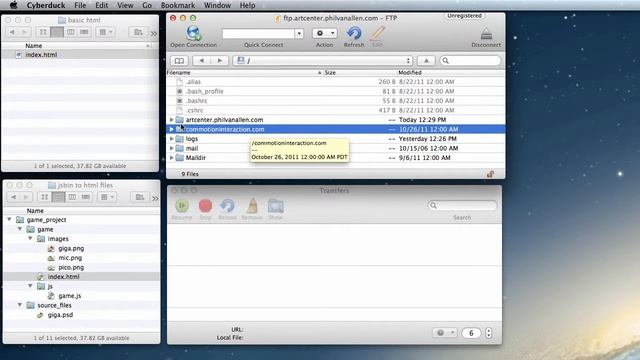Click the connections stepper arrows
This screenshot has width=640, height=360.
(489, 333)
